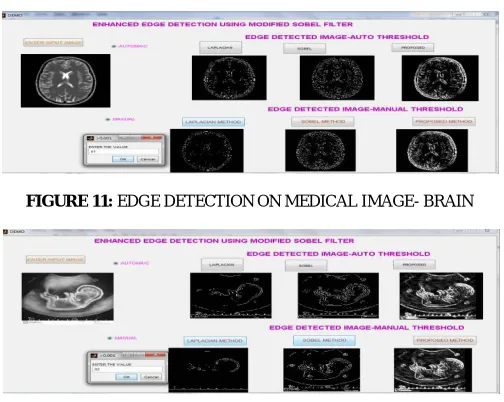The image size is (504, 402).
Task: Click the FIGURE 11 caption text
Action: tap(250, 201)
